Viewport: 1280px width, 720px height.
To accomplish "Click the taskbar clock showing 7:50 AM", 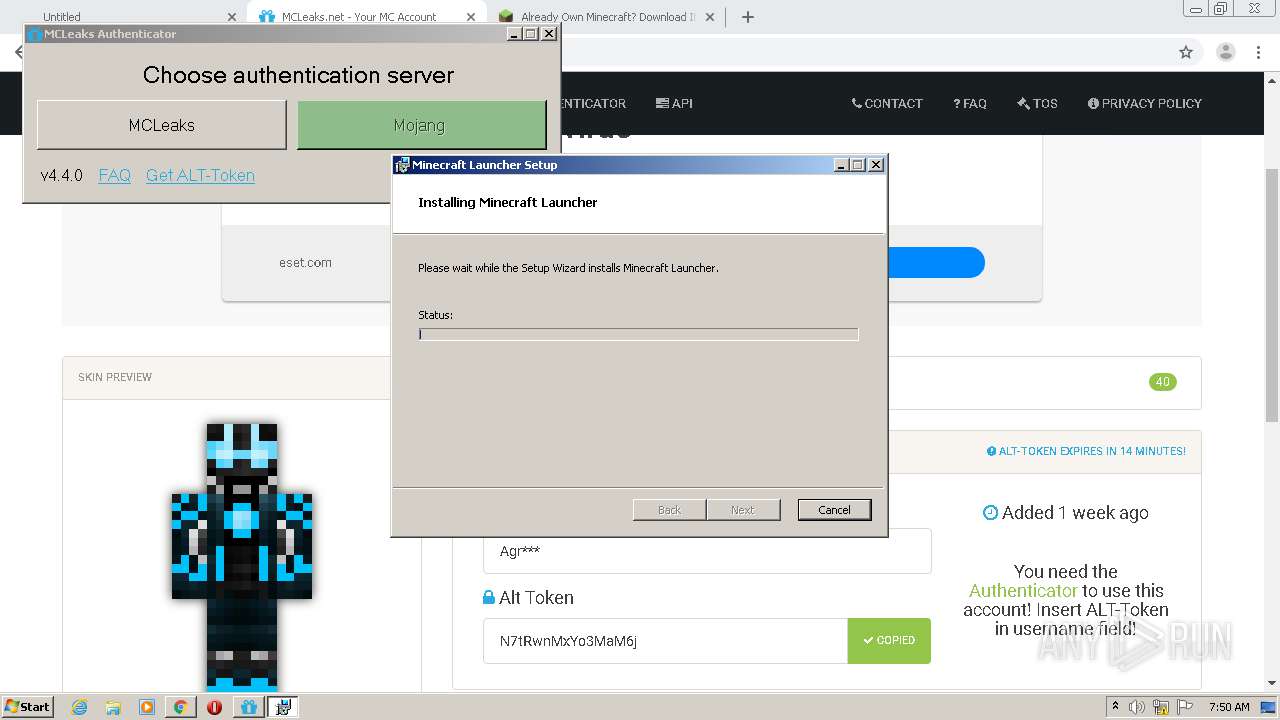I will point(1229,707).
